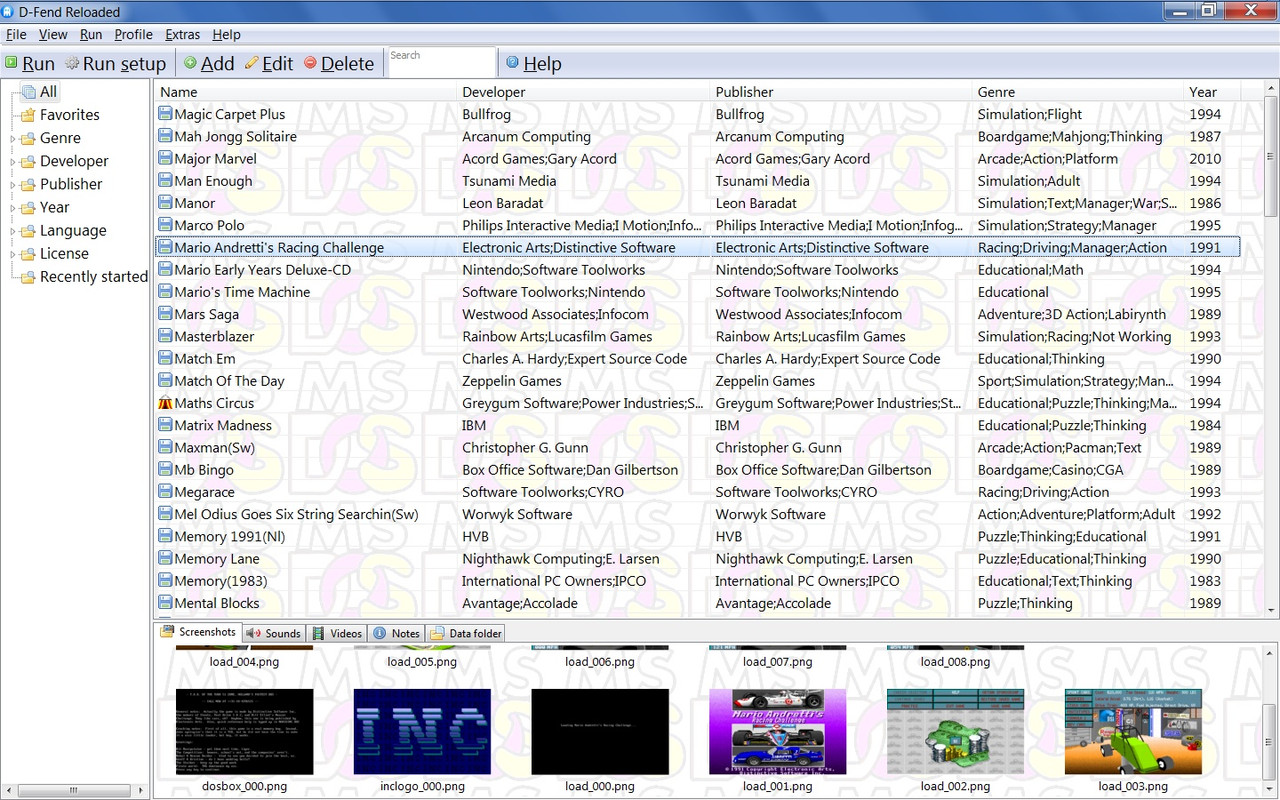
Task: Open Help from the toolbar
Action: tap(534, 63)
